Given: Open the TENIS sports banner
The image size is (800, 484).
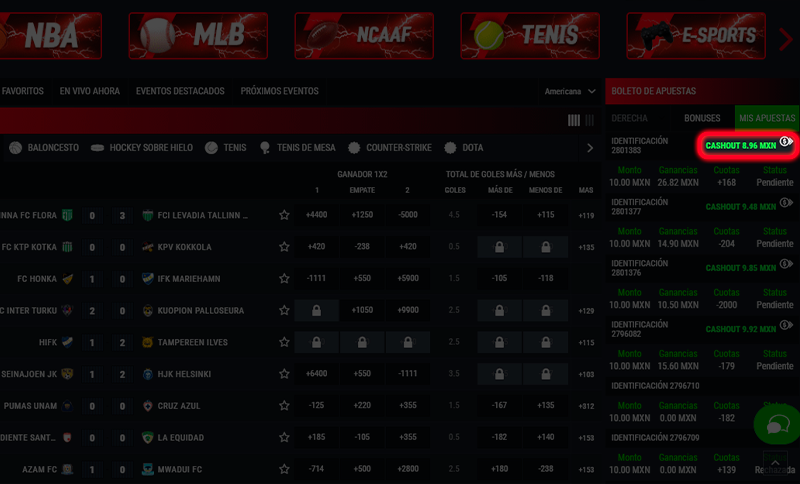Looking at the screenshot, I should pos(530,36).
